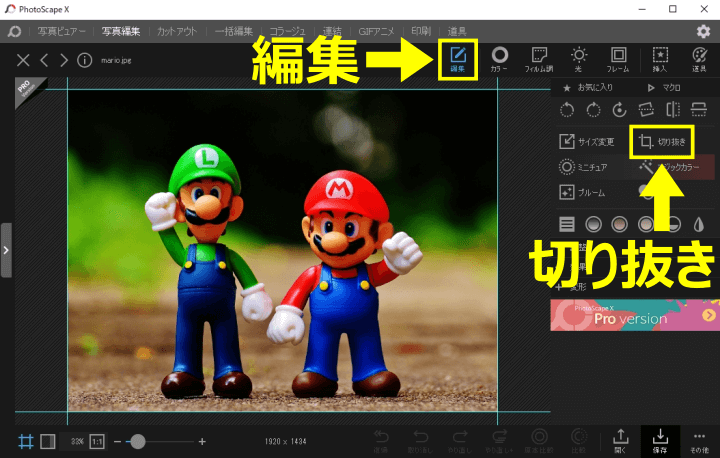Screen dimensions: 720x458
Task: Click the 復帰 revert button
Action: coord(381,441)
